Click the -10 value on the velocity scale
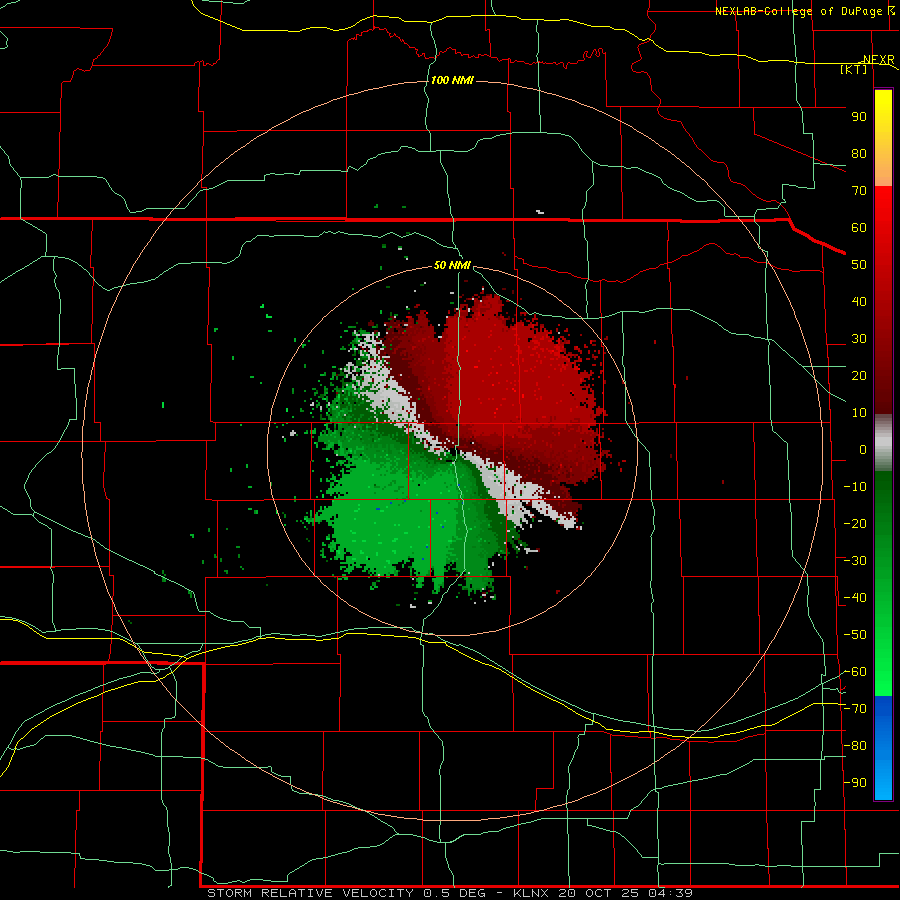The image size is (900, 900). pos(855,487)
